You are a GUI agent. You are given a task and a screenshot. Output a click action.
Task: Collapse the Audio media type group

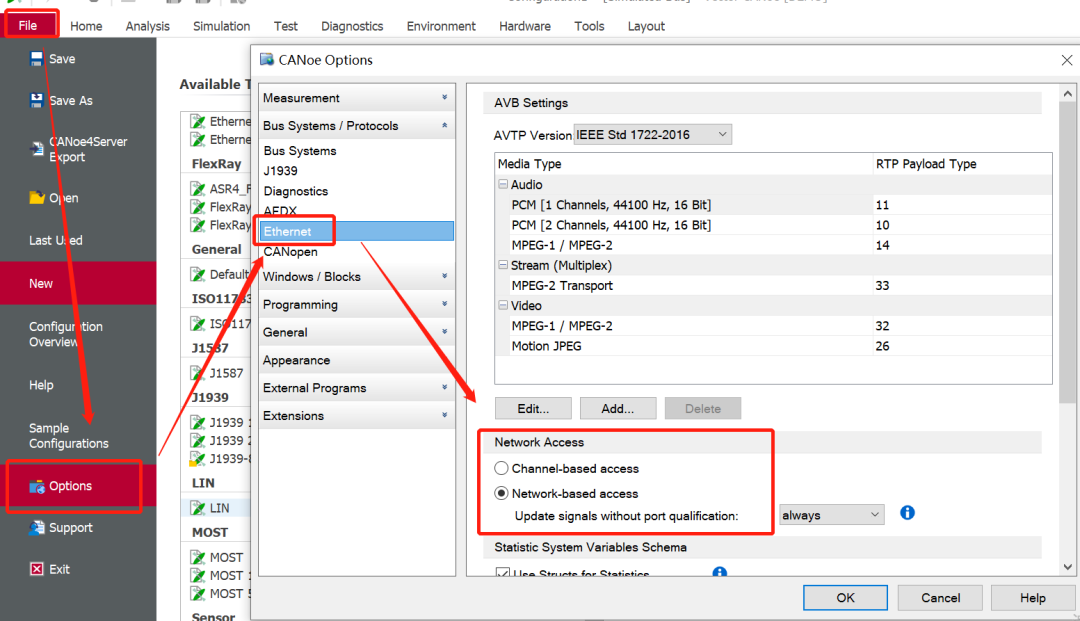pos(504,184)
